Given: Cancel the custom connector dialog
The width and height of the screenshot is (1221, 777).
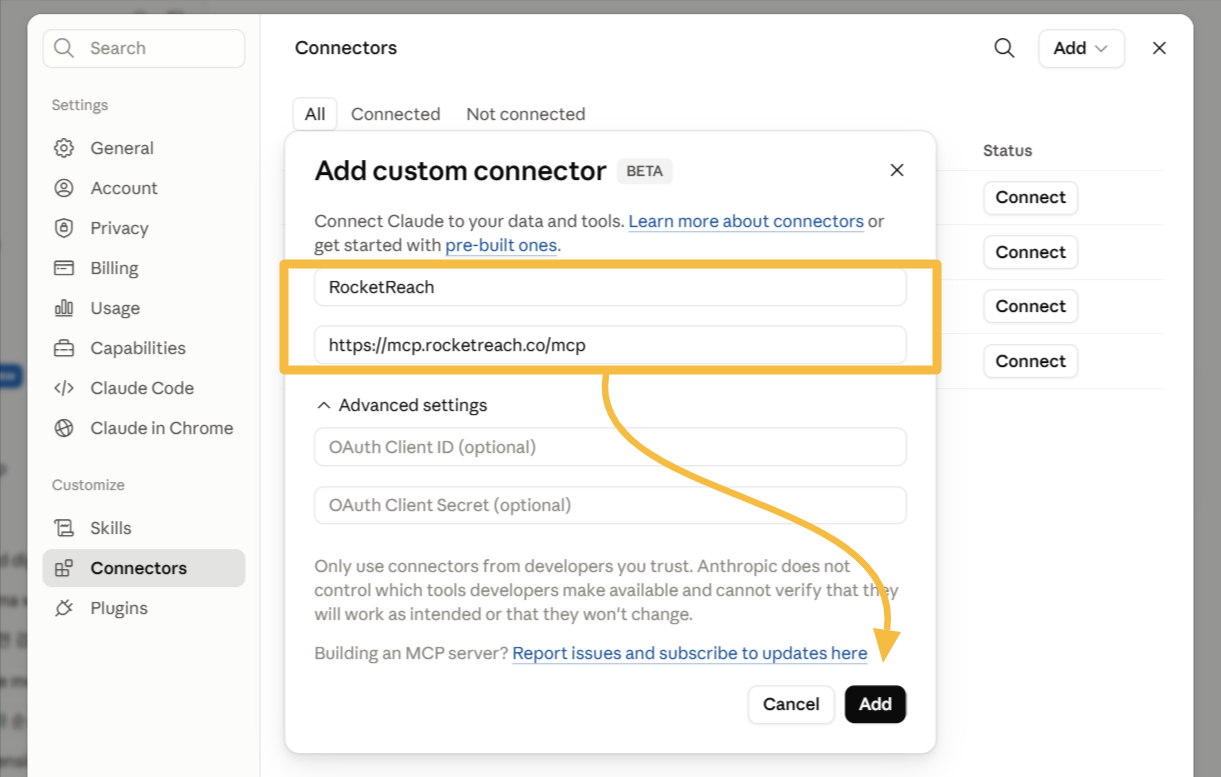Looking at the screenshot, I should pos(791,704).
